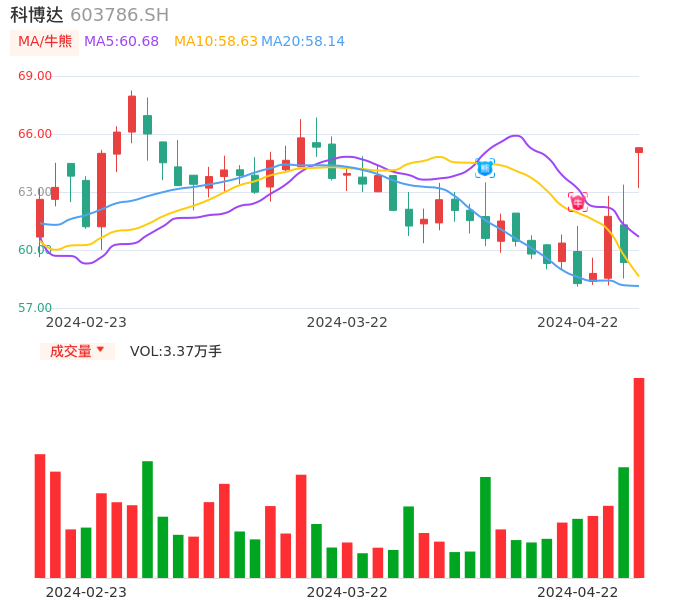Screen dimensions: 686x606
Task: Click the 66.00 price axis label
Action: pos(35,134)
